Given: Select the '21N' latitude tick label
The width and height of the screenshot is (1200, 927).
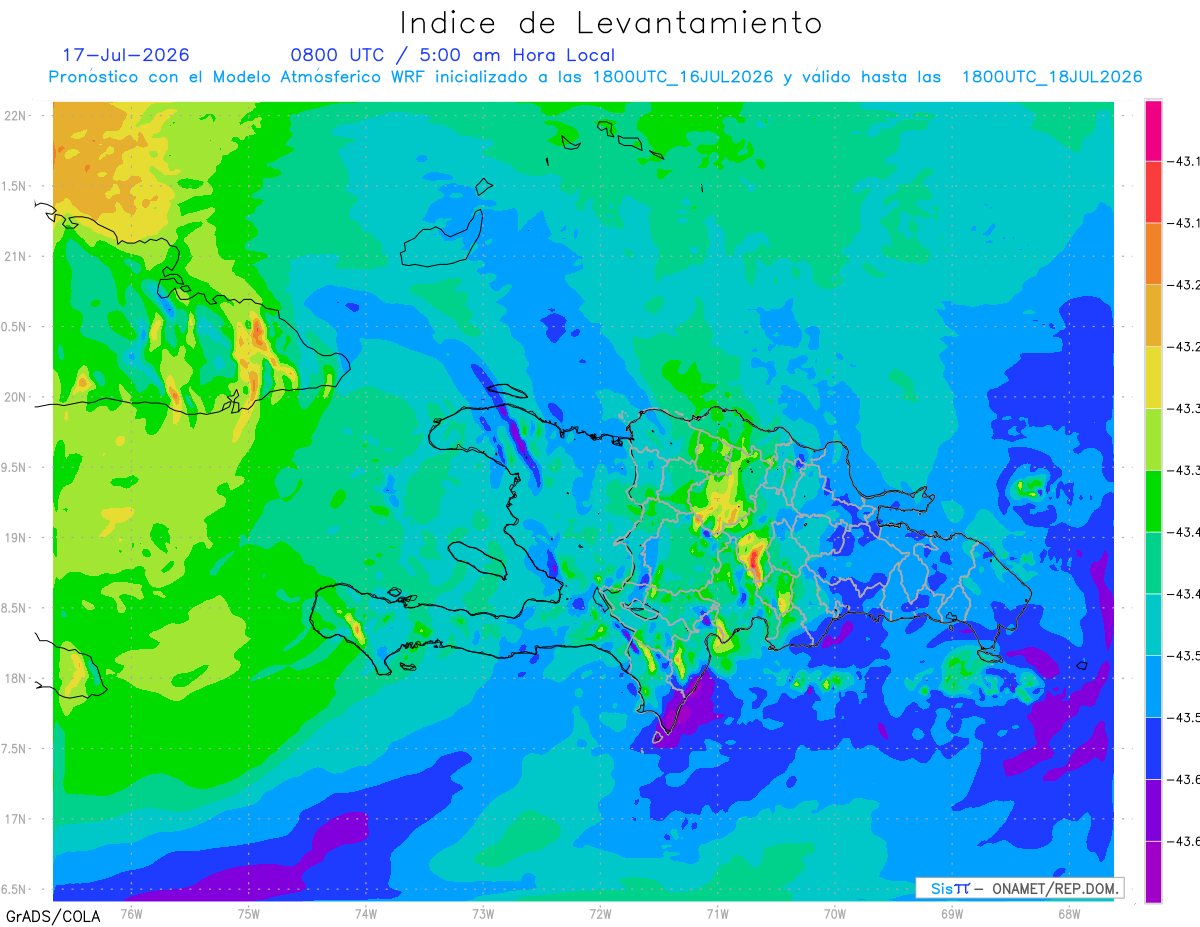Looking at the screenshot, I should [x=16, y=256].
